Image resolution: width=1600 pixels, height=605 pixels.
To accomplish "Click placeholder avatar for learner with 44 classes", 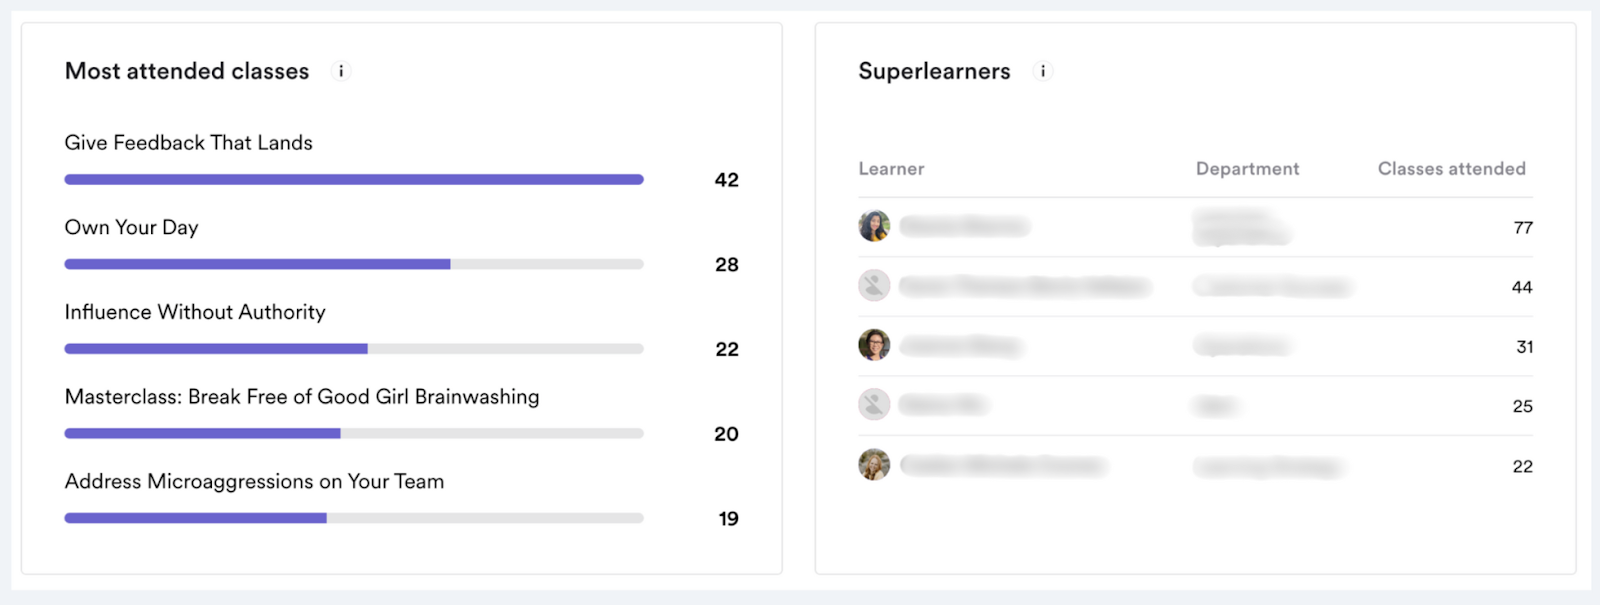I will (x=874, y=286).
